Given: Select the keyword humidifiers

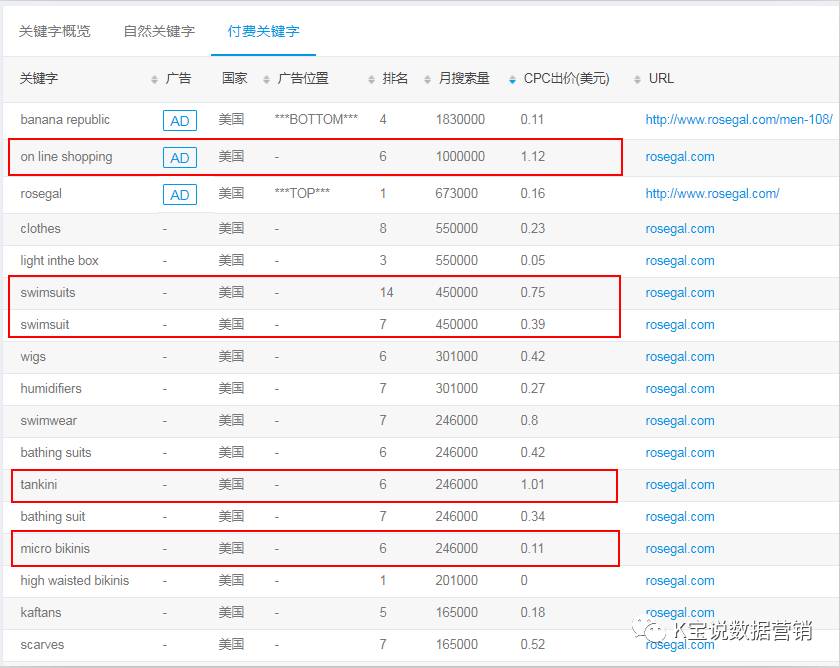Looking at the screenshot, I should (51, 388).
